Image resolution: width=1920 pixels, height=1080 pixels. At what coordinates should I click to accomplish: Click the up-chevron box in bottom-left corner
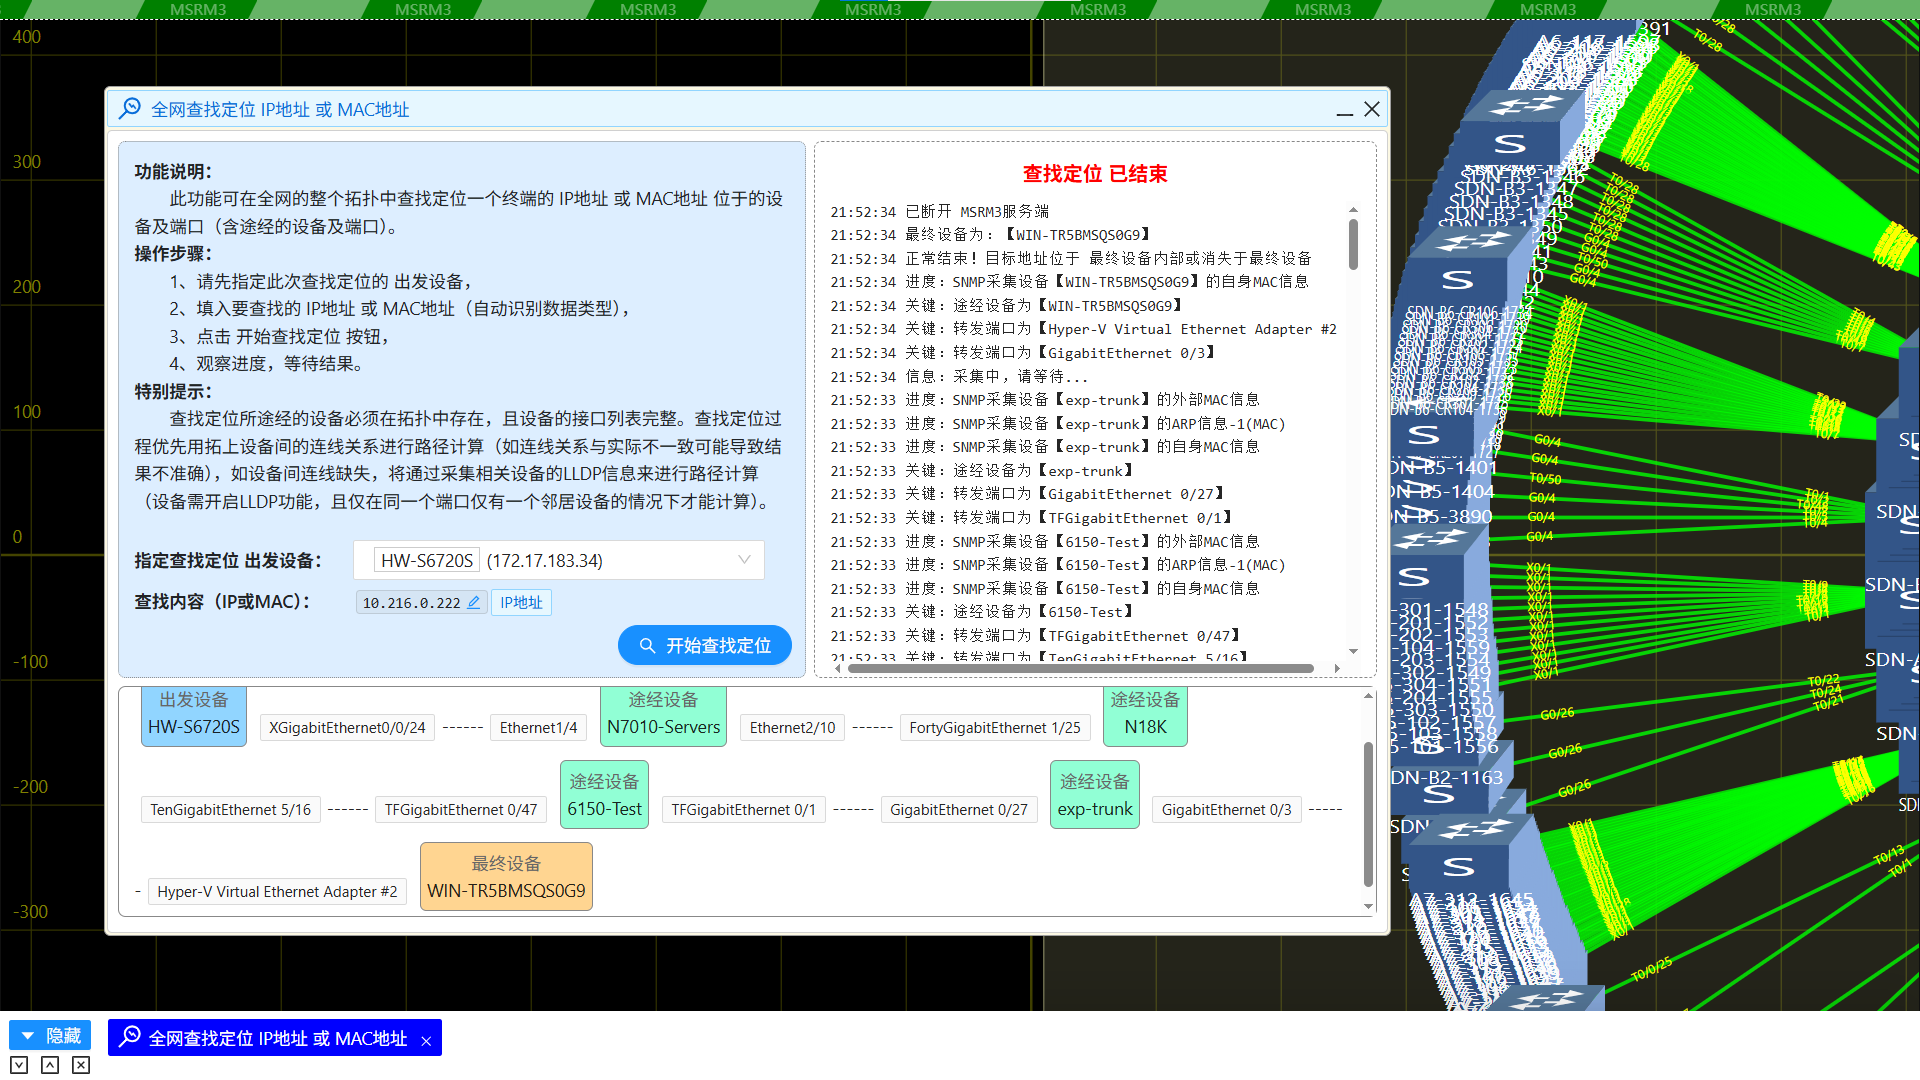click(50, 1065)
